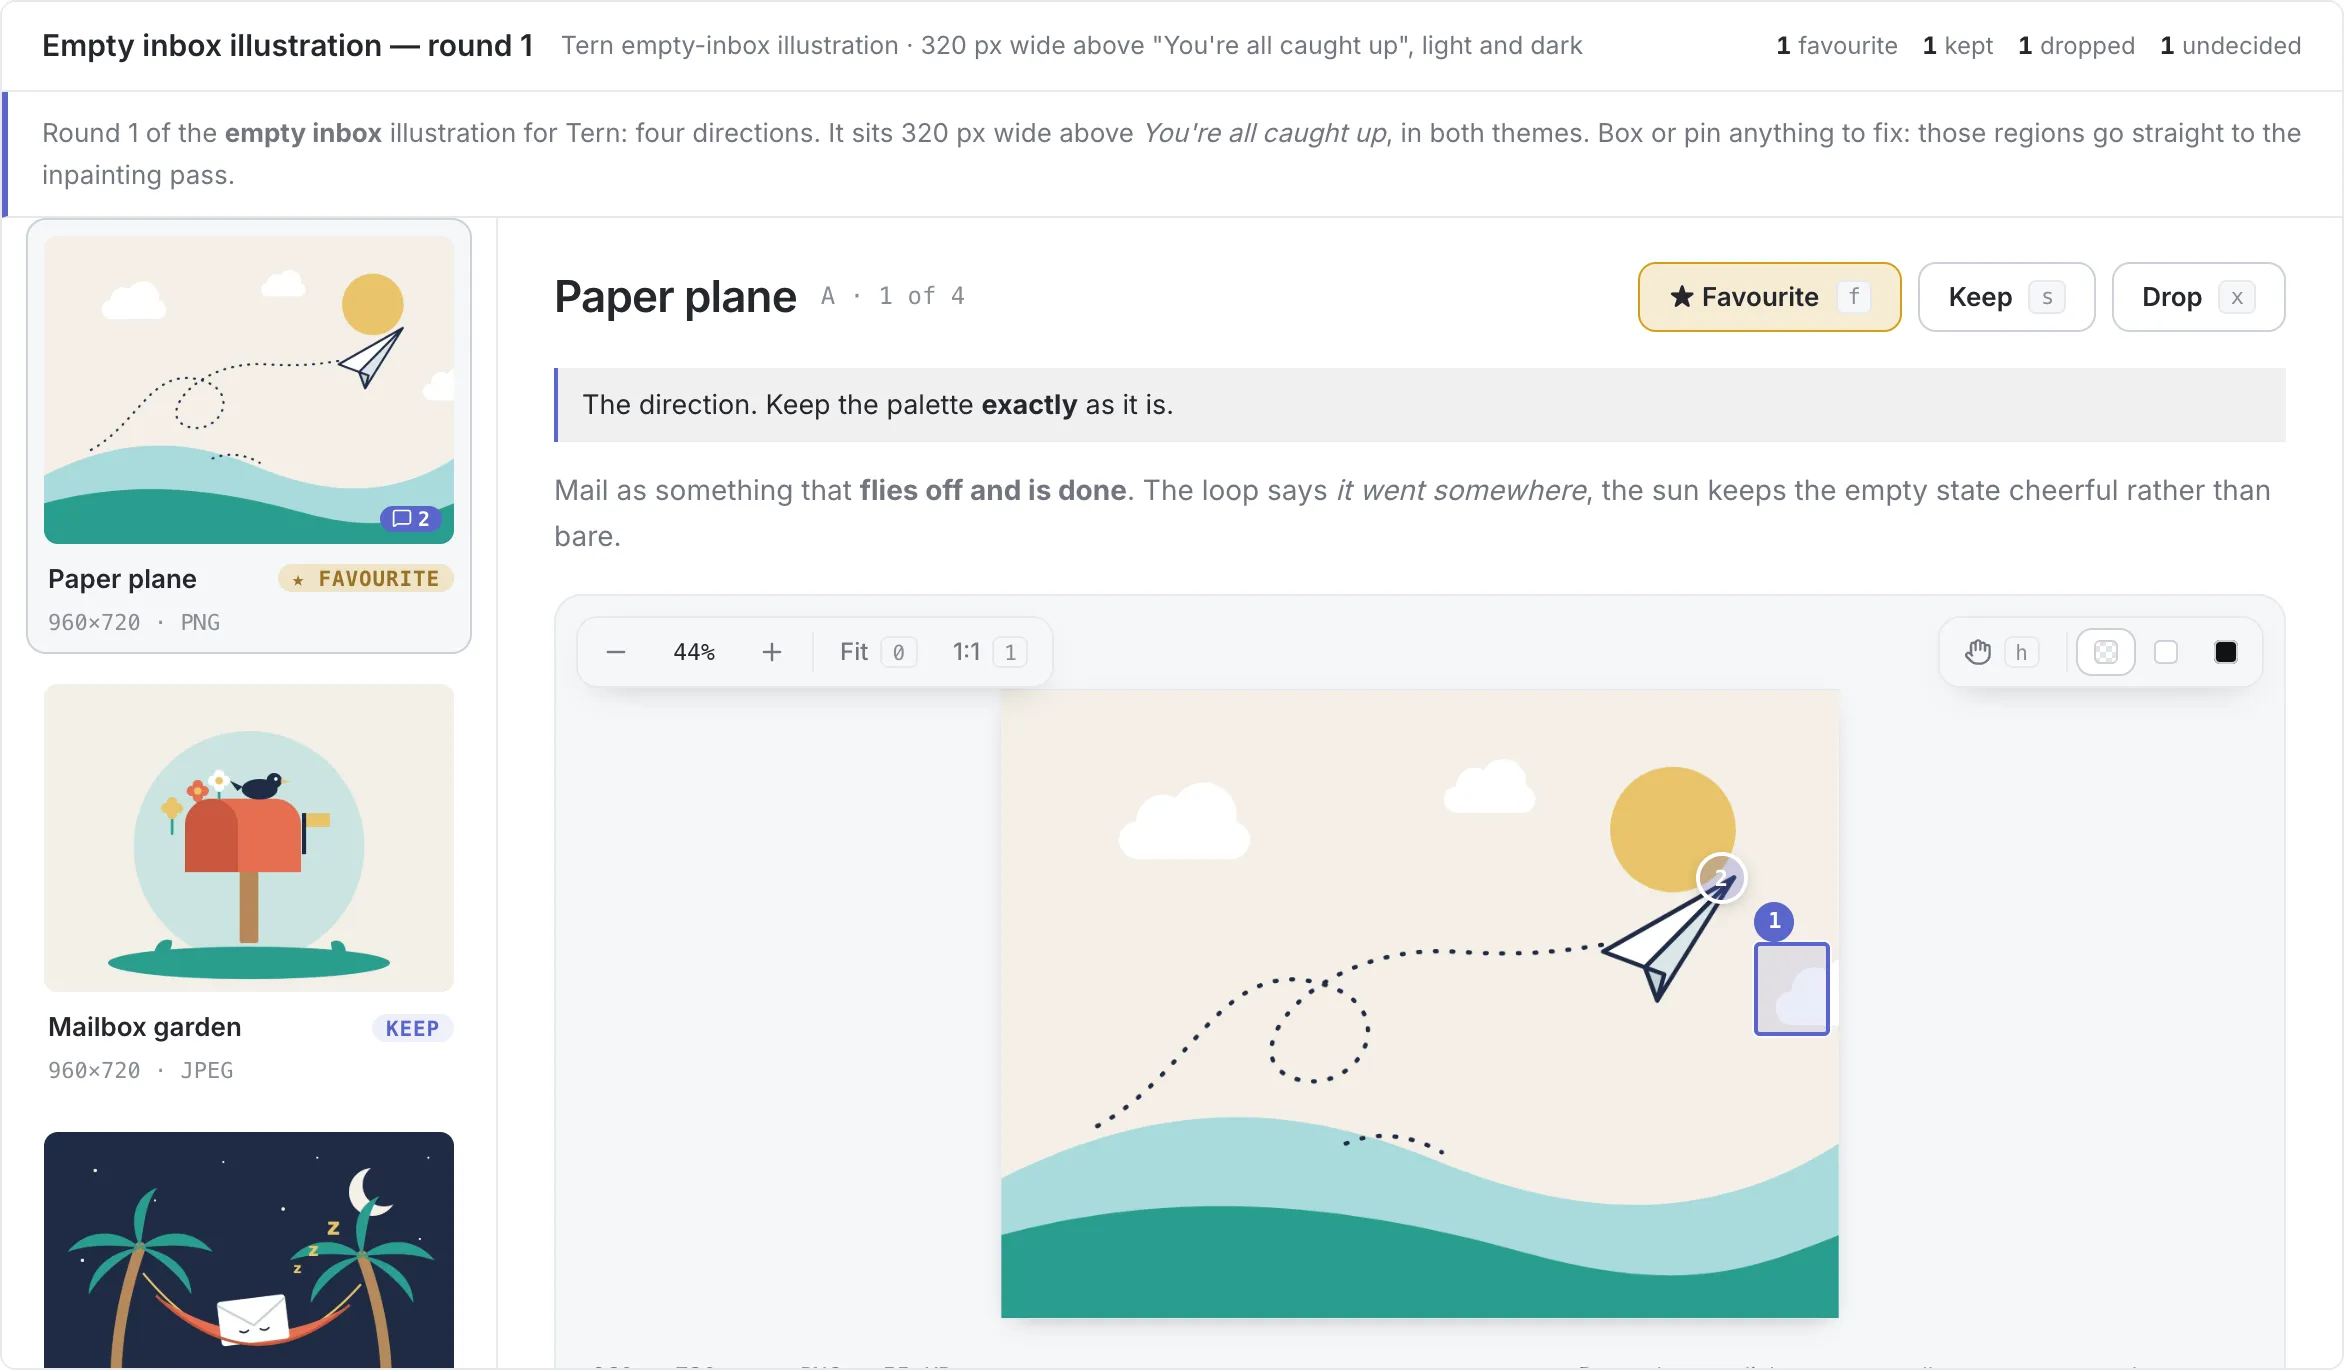Click the Drop button
Image resolution: width=2344 pixels, height=1372 pixels.
pyautogui.click(x=2198, y=297)
